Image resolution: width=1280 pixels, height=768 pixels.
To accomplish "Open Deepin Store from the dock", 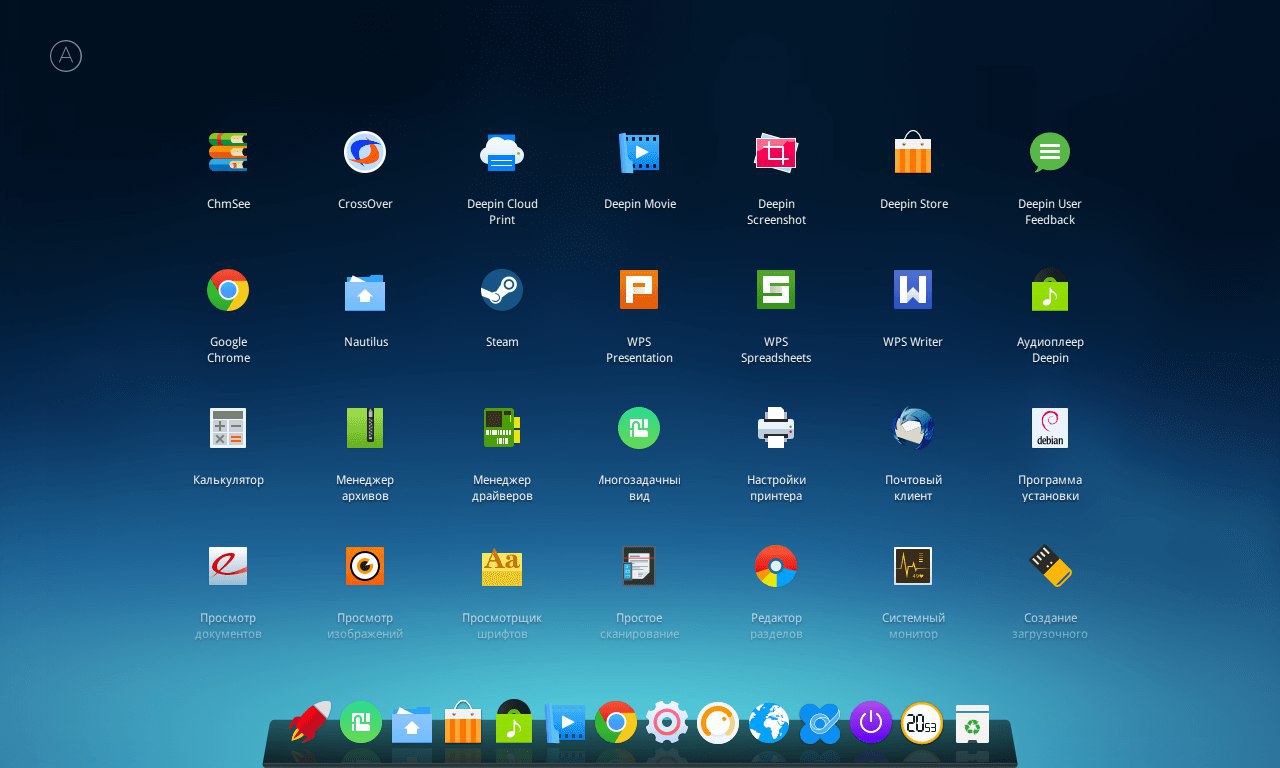I will (463, 722).
